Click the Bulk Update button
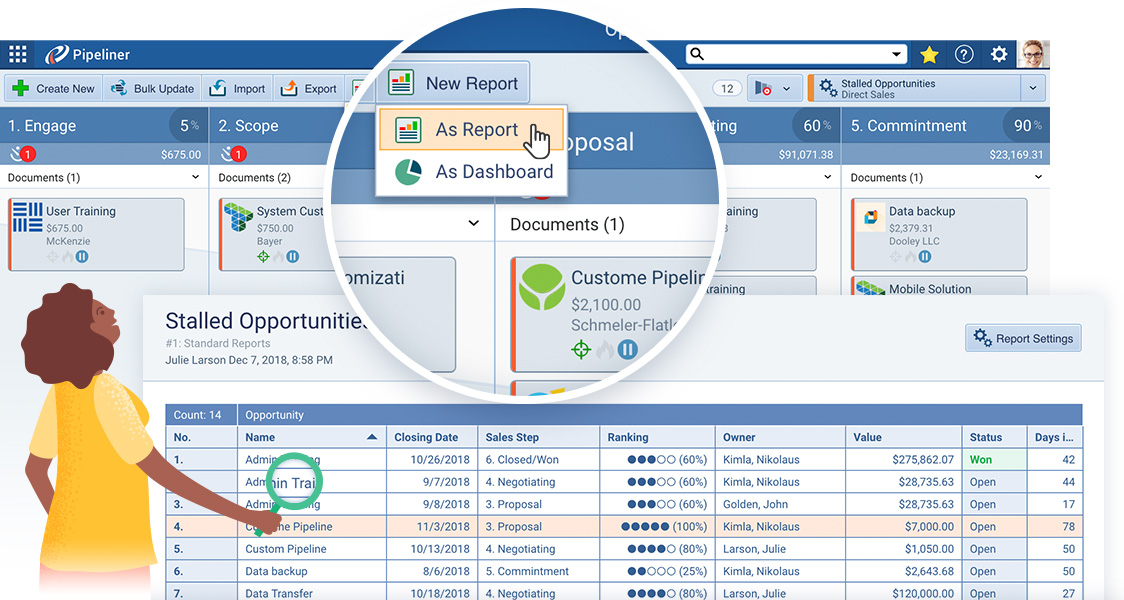This screenshot has height=600, width=1124. (x=153, y=89)
